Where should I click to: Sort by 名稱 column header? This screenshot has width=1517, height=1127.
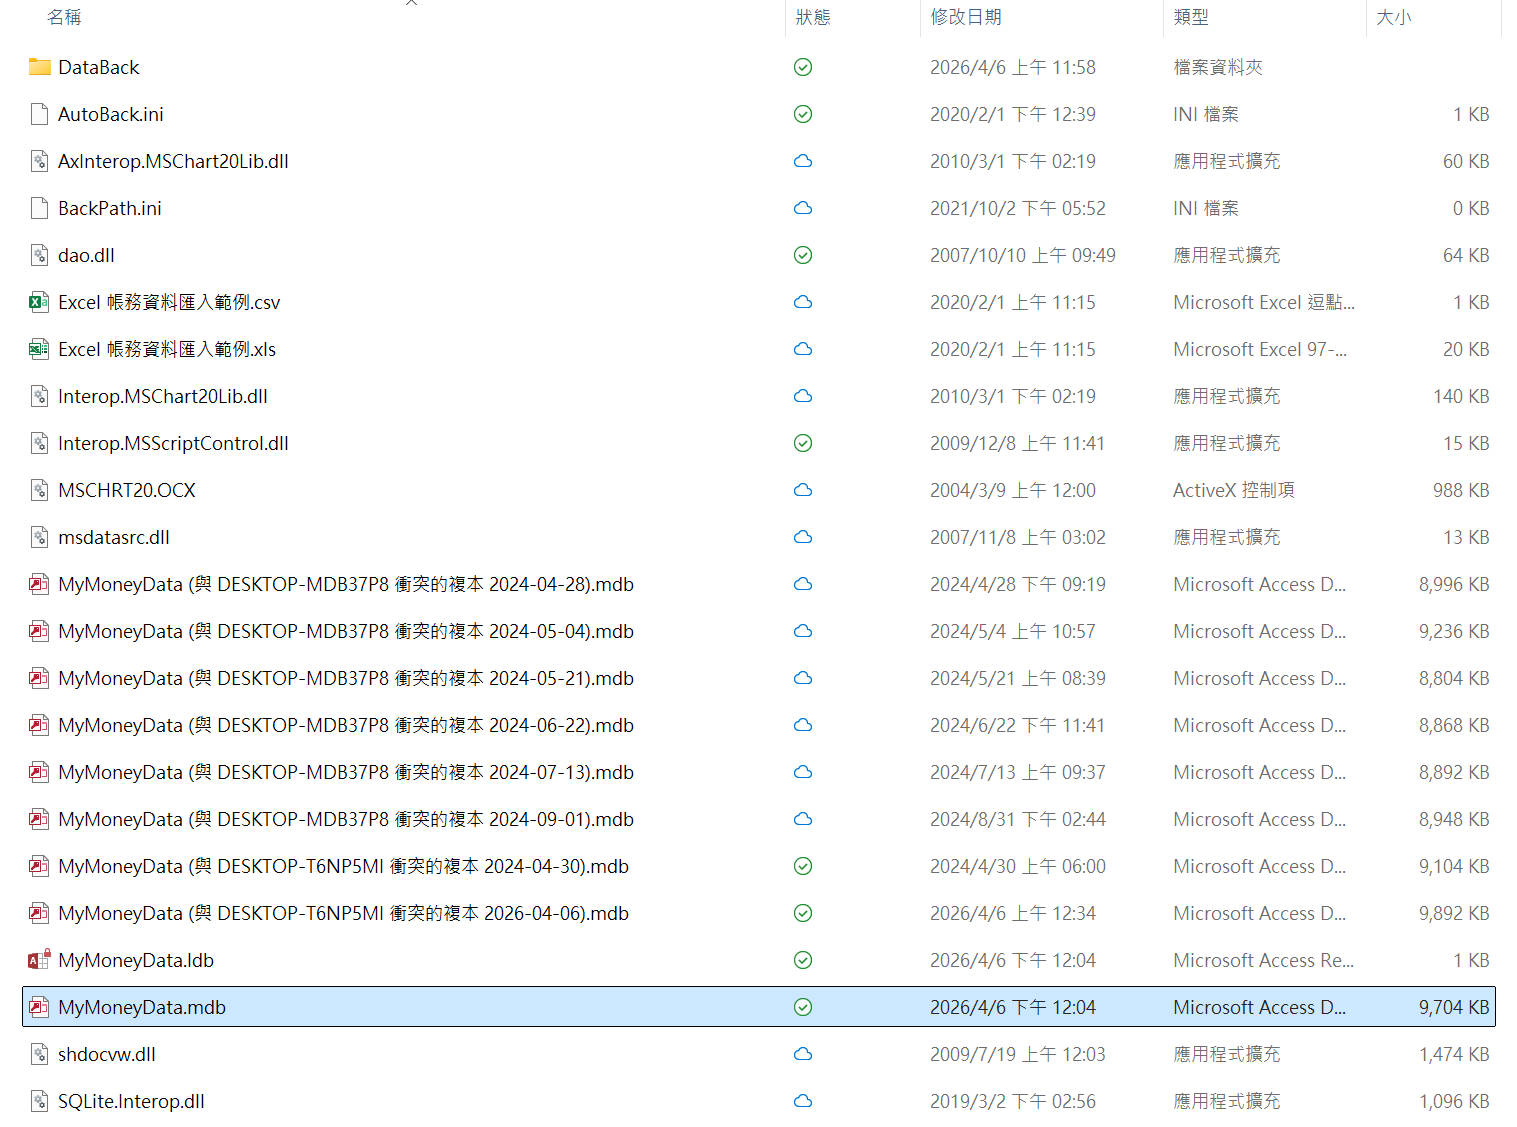tap(64, 17)
